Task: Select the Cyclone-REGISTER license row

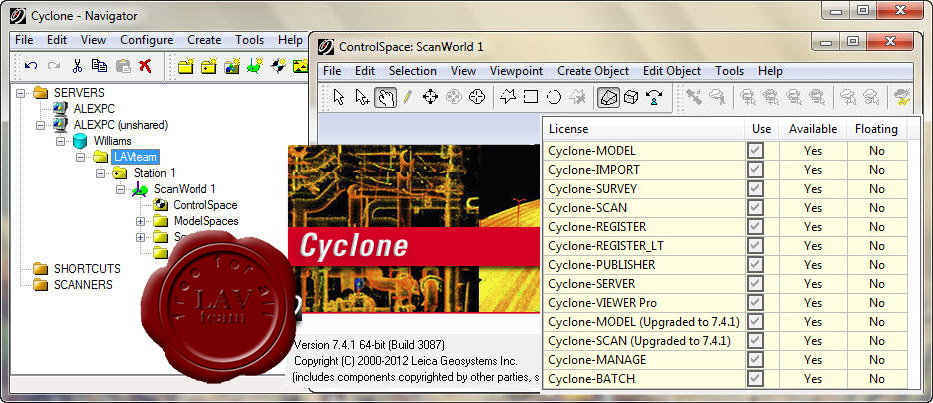Action: coord(726,227)
